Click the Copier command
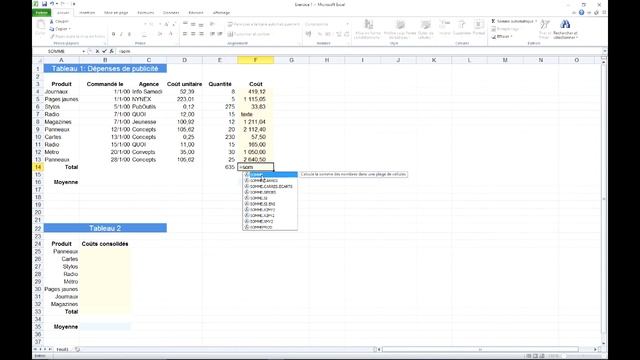 [60, 29]
